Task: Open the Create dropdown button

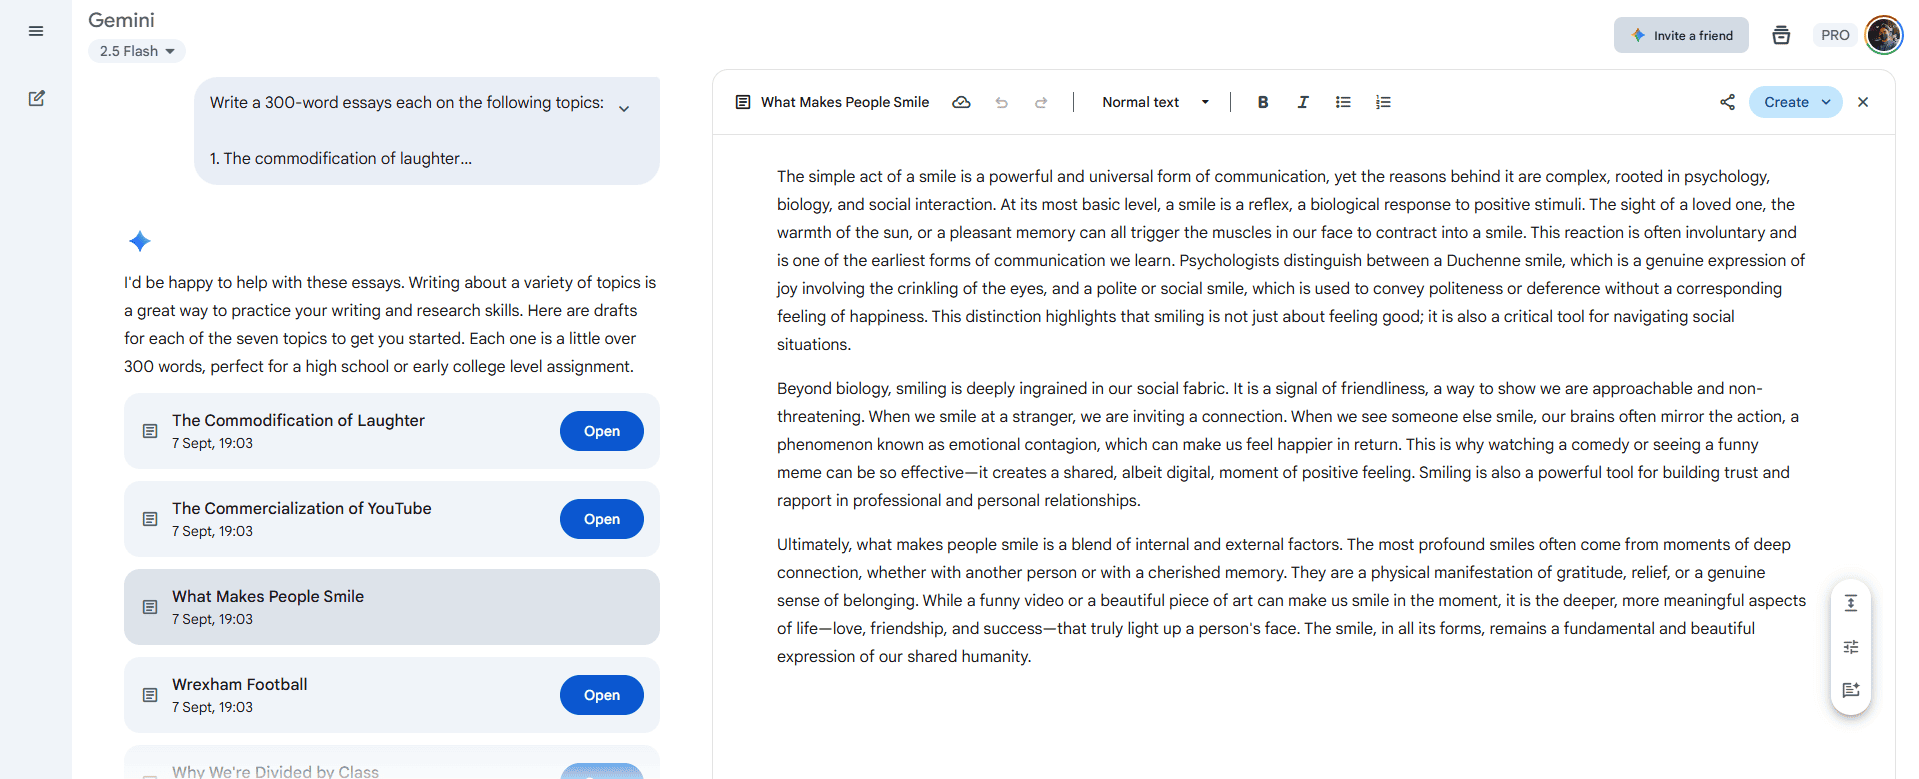Action: pos(1795,102)
